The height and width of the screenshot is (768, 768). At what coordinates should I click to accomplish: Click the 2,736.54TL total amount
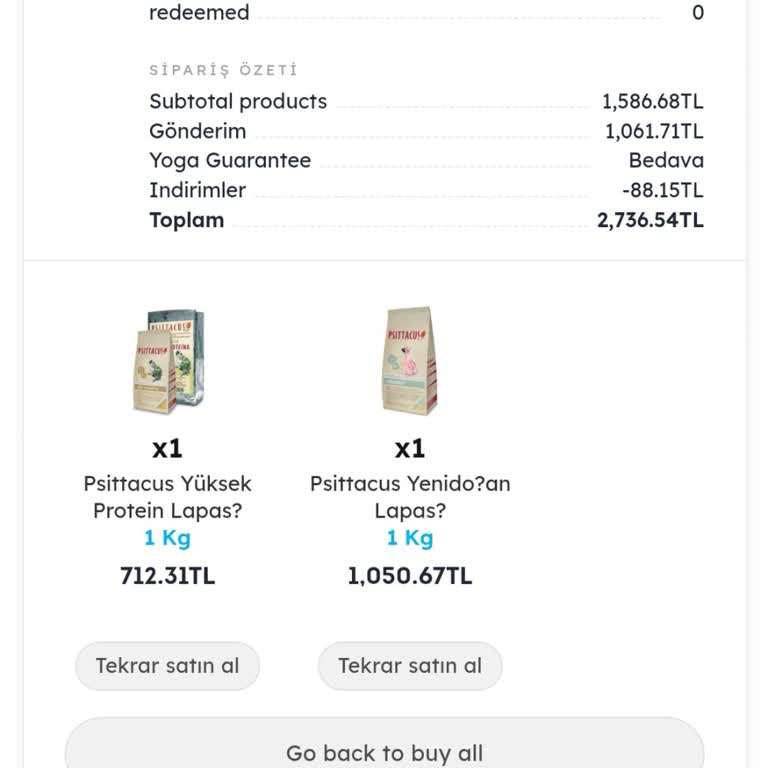tap(650, 220)
